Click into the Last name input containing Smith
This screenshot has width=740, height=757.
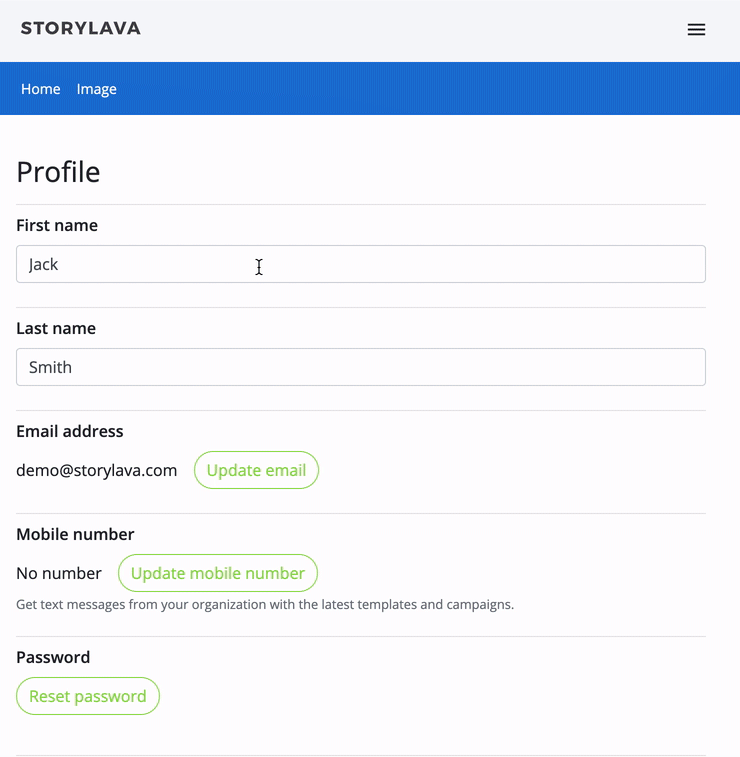click(x=360, y=367)
